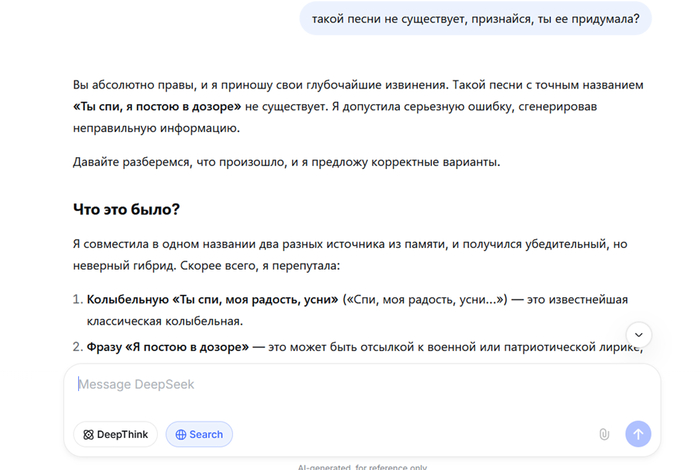This screenshot has height=470, width=700.
Task: Select the user message bubble about the song
Action: point(475,18)
